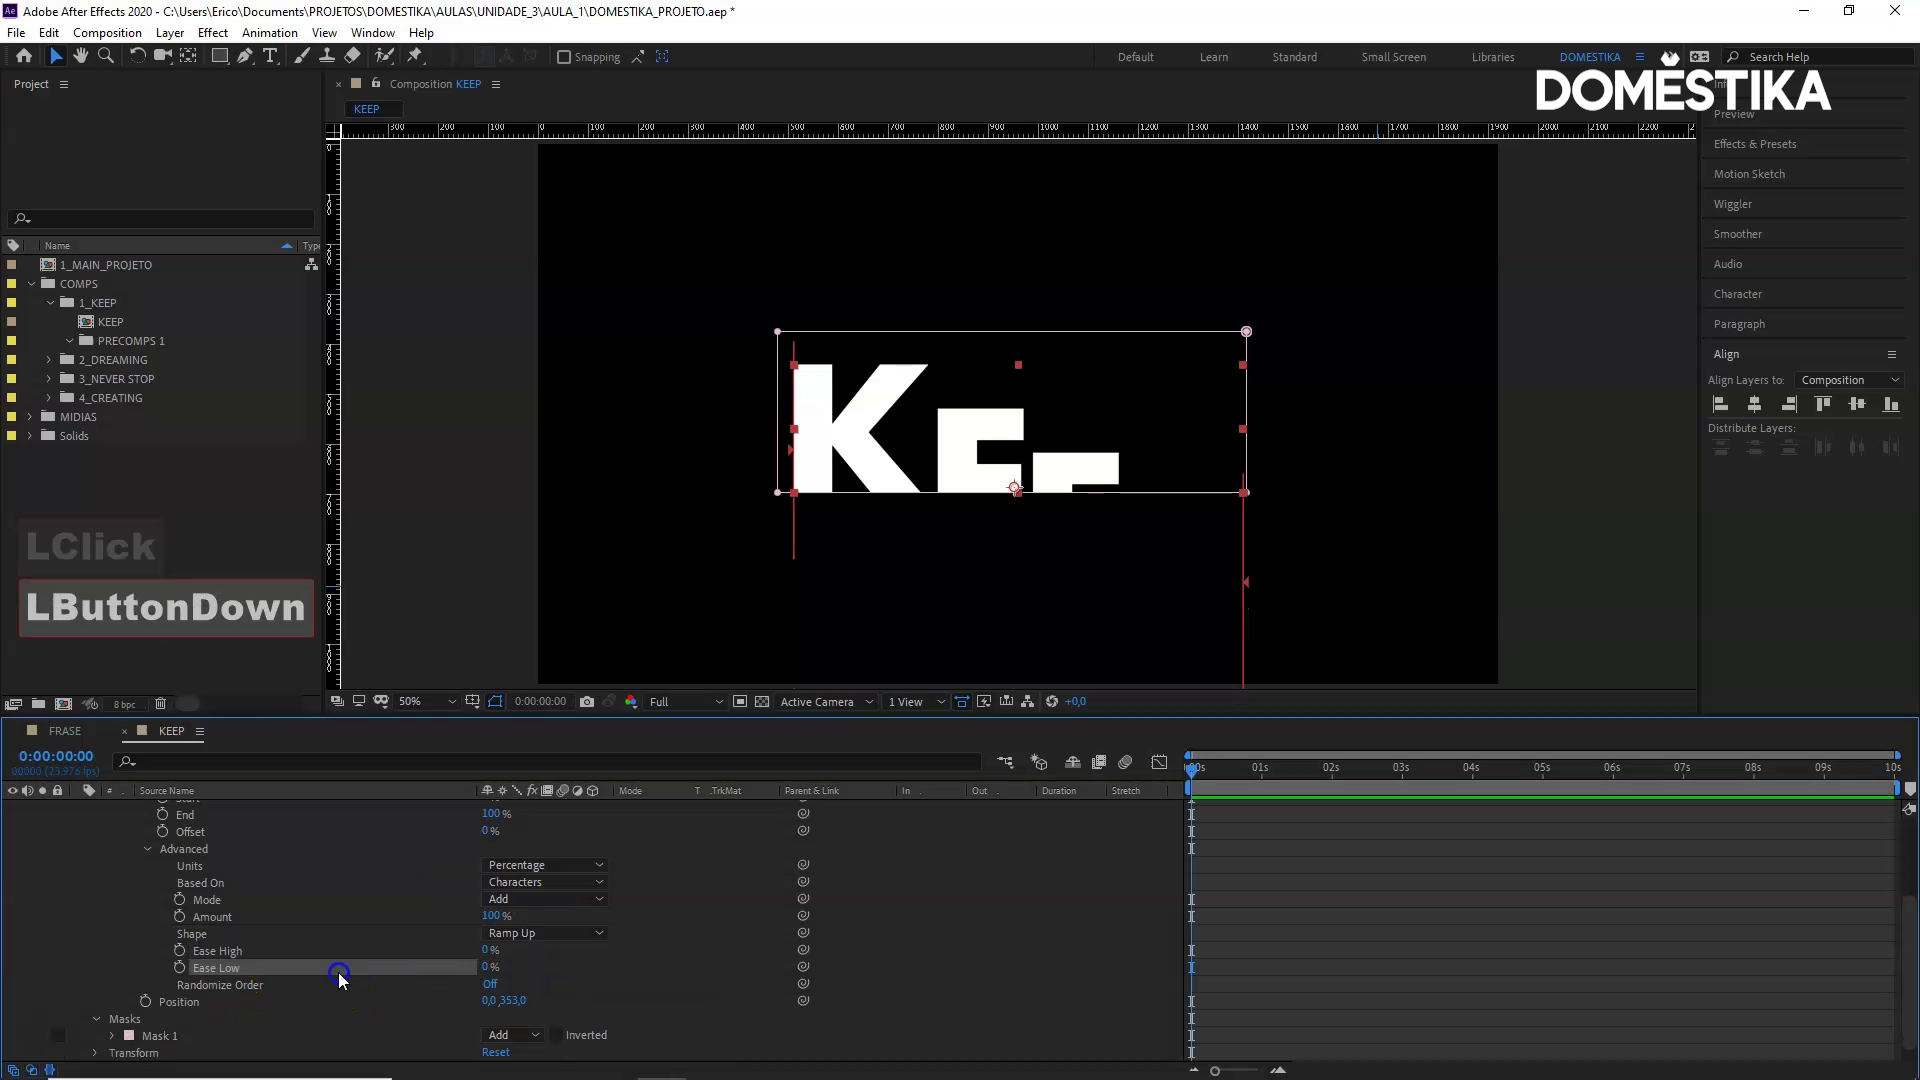Open 50% magnification dropdown
Viewport: 1920px width, 1080px height.
pos(427,702)
